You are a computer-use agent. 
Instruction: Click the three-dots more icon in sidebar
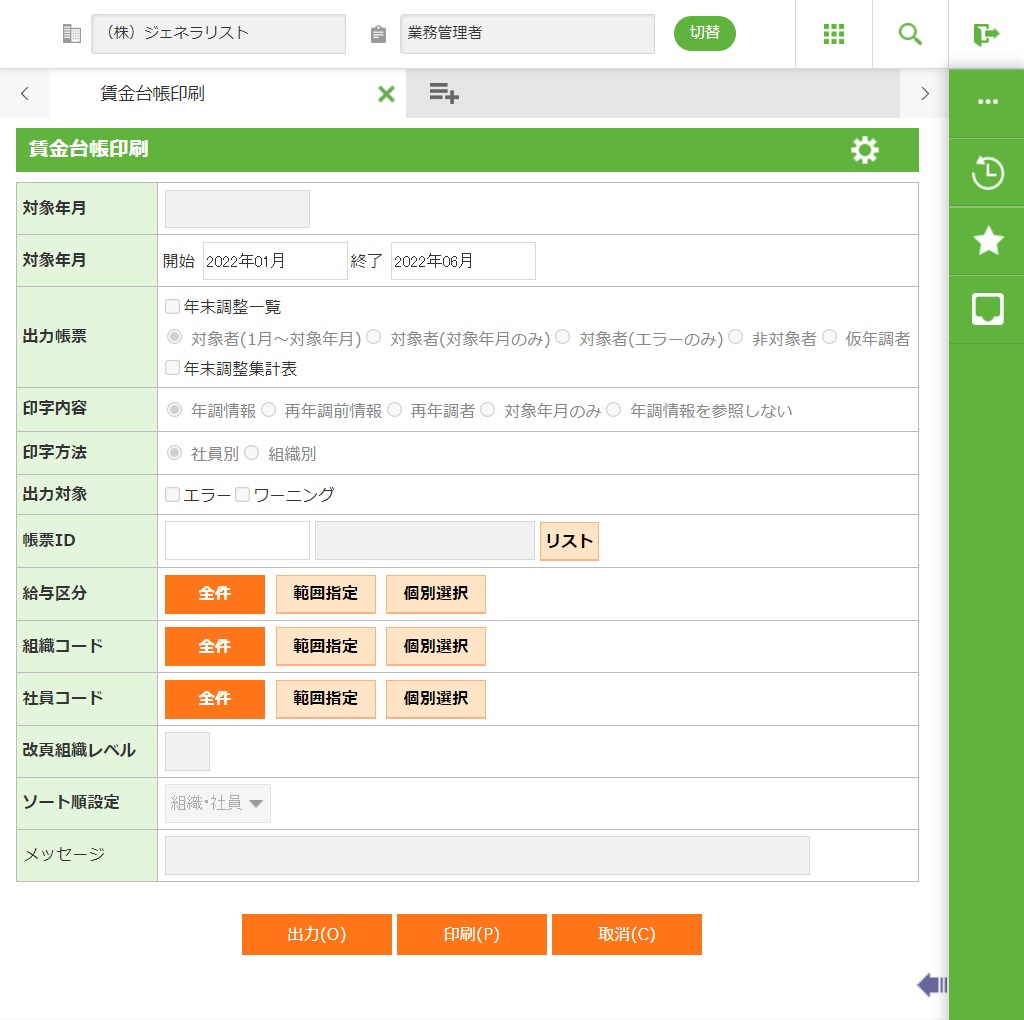987,102
